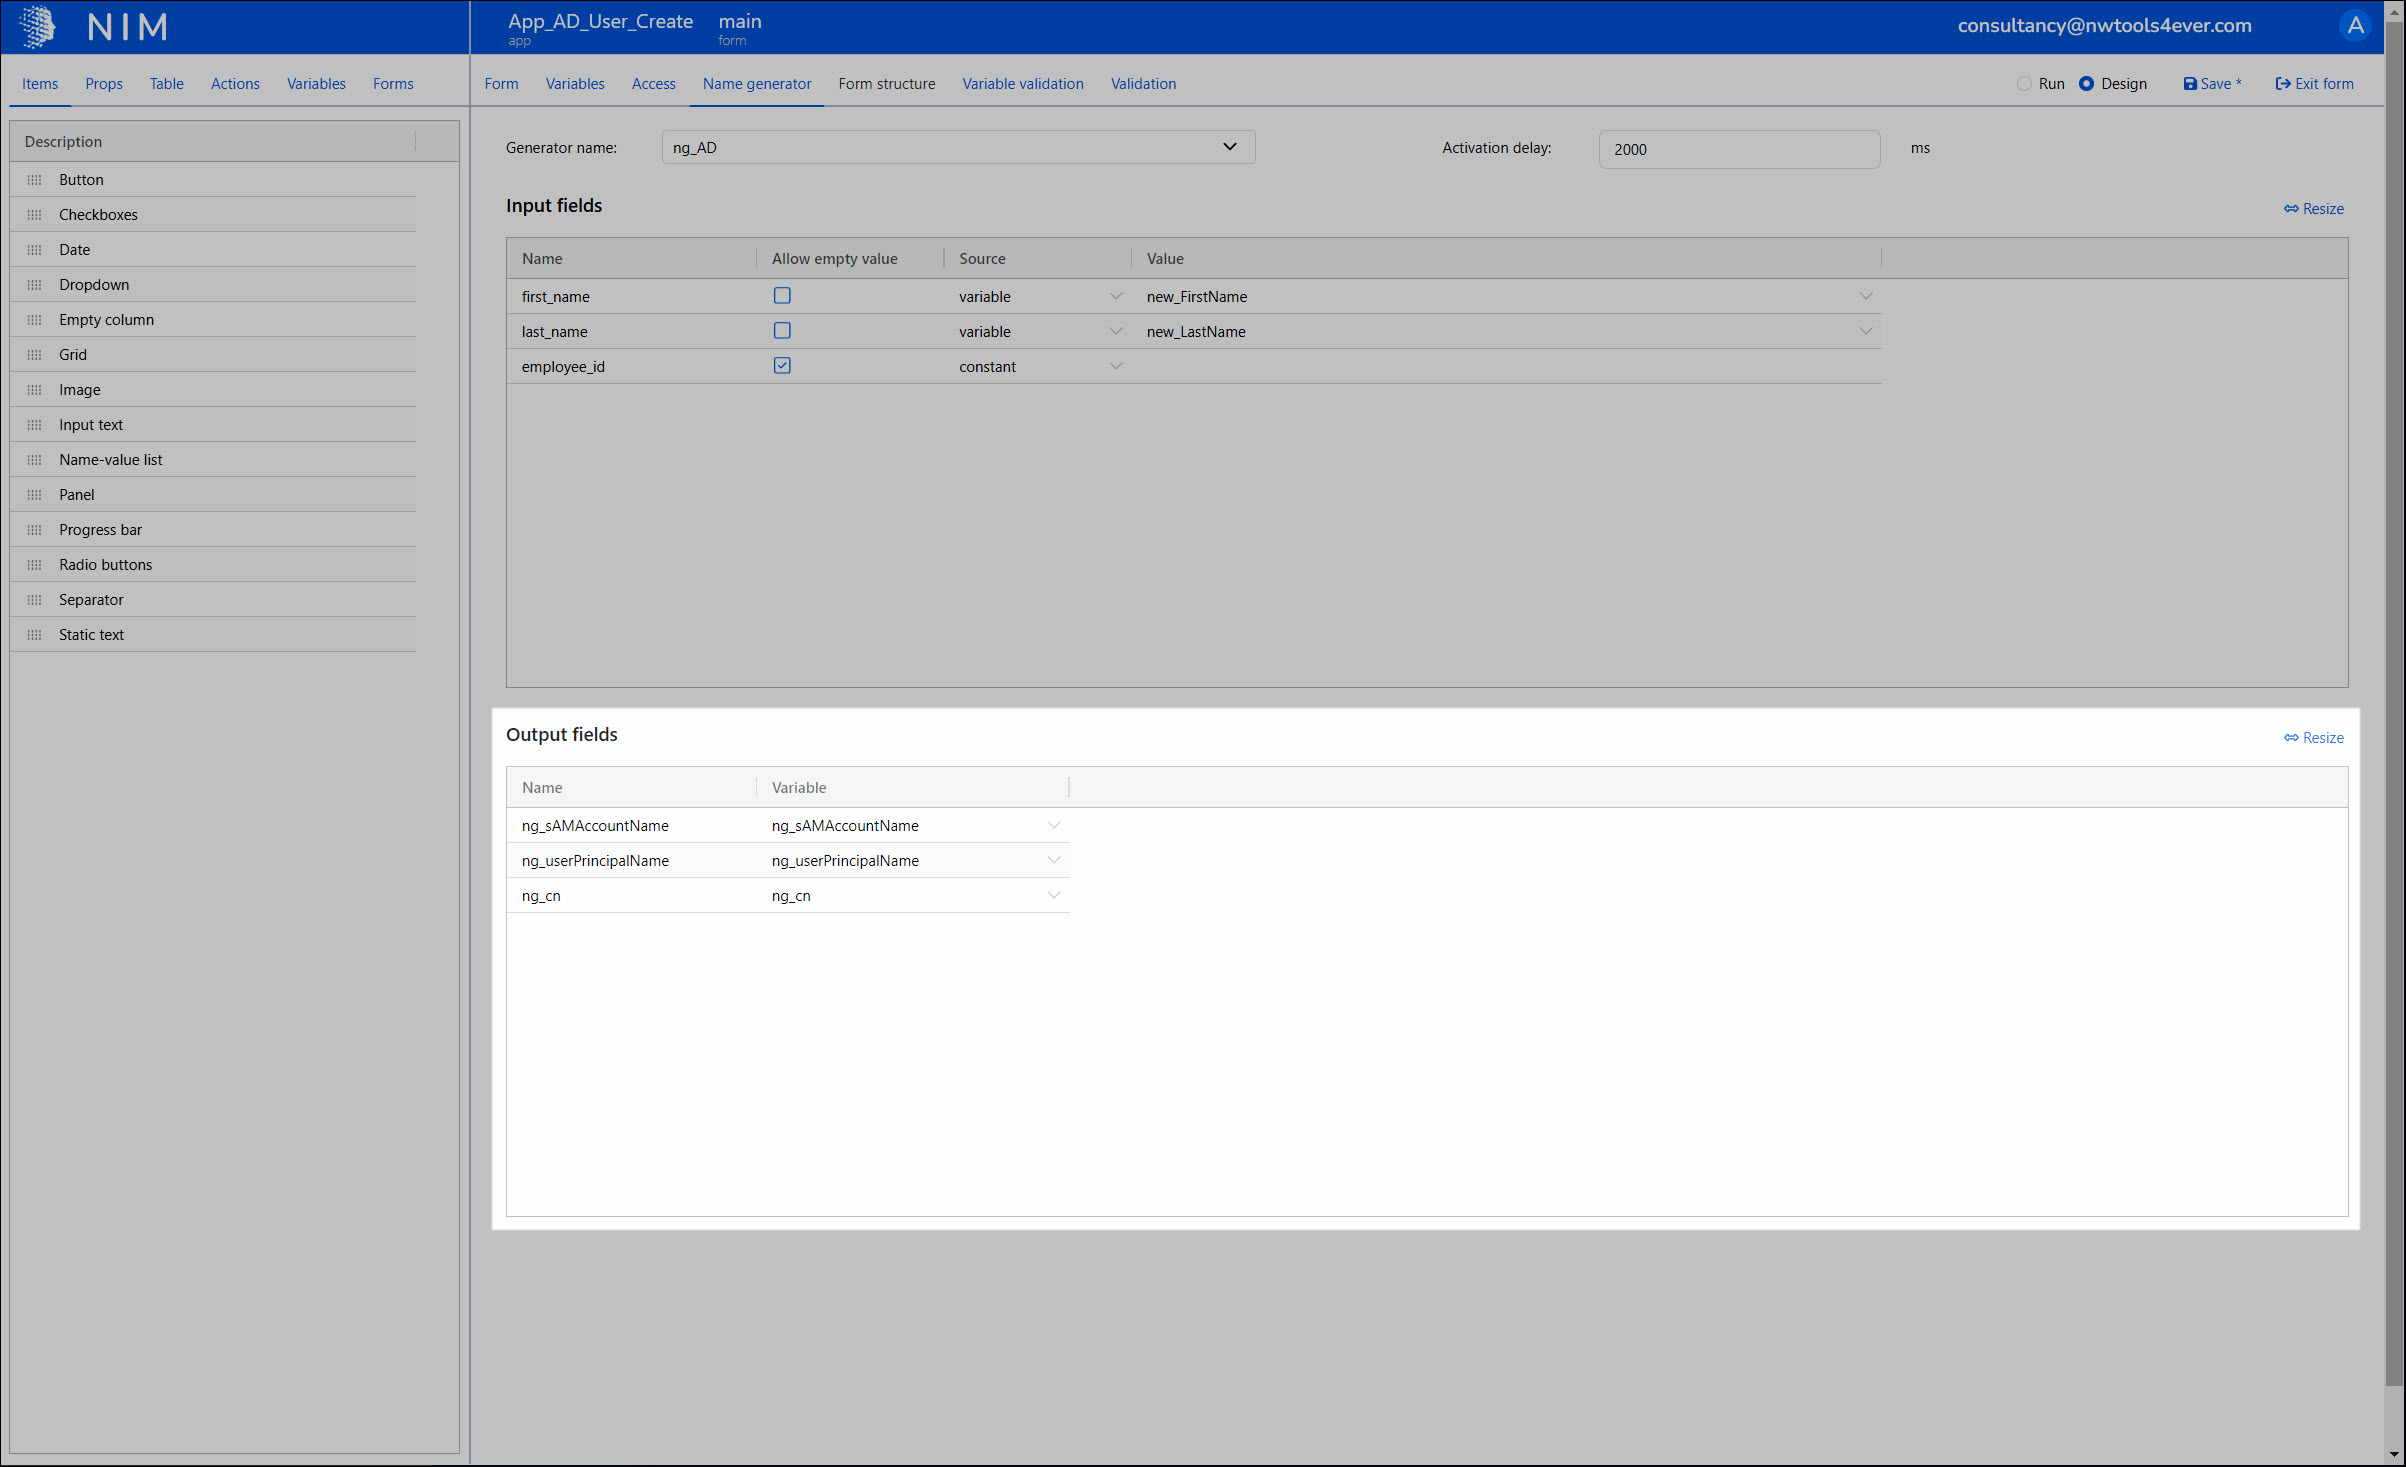Screen dimensions: 2406x1467
Task: Grab the drag handle beside Static text
Action: pos(35,635)
